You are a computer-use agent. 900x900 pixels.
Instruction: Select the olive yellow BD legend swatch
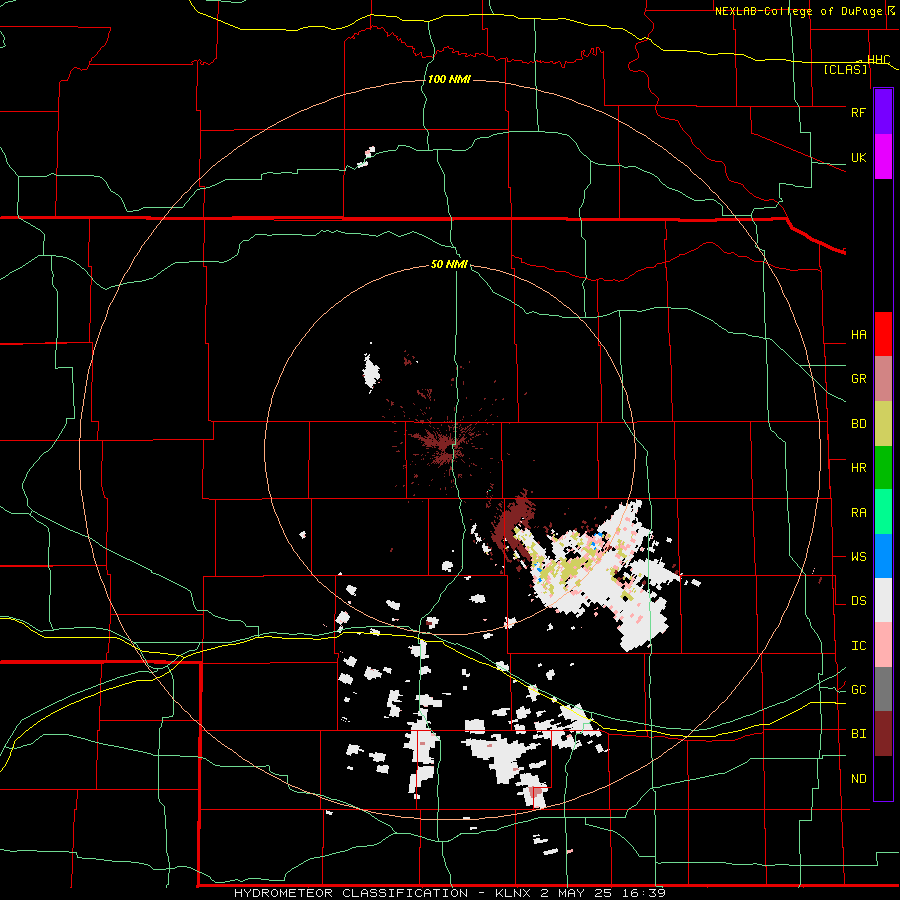click(x=883, y=424)
